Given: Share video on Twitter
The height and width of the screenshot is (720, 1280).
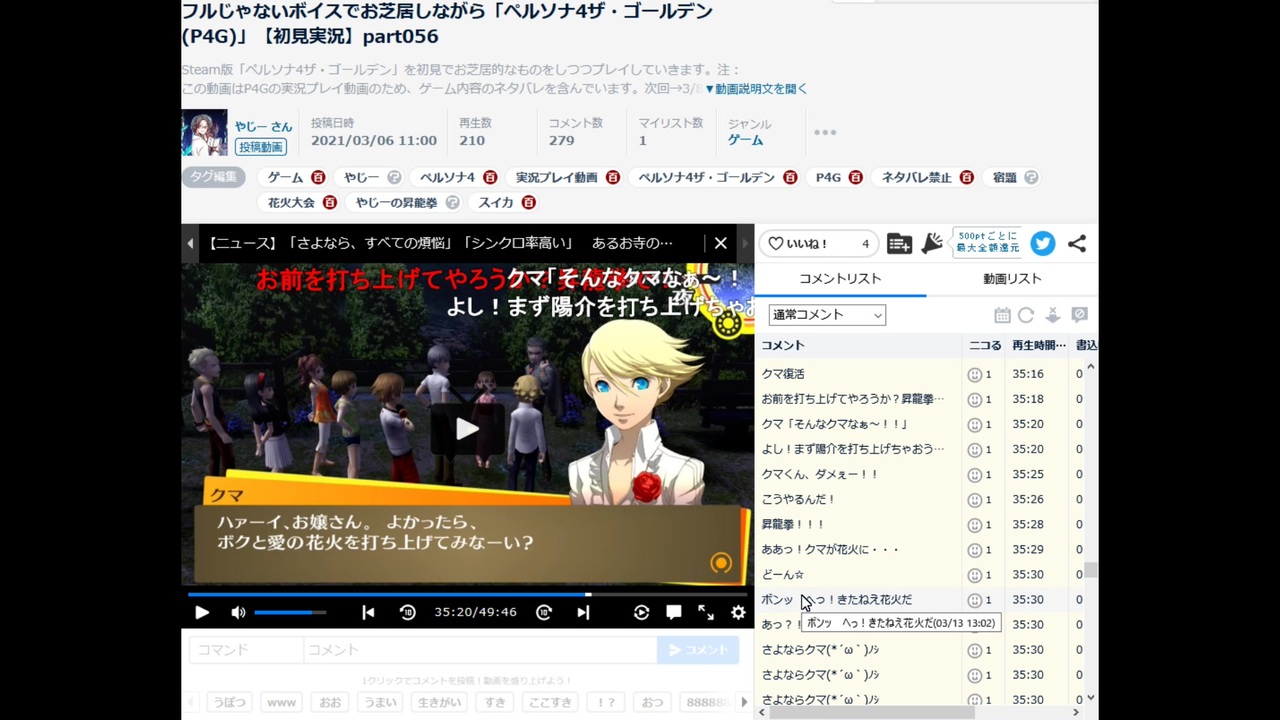Looking at the screenshot, I should (x=1043, y=243).
